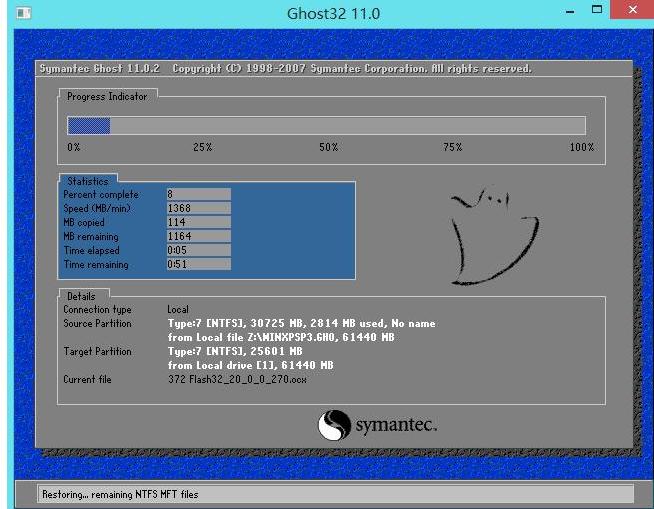The width and height of the screenshot is (654, 509).
Task: Click the 50% mark under progress bar
Action: coord(328,147)
